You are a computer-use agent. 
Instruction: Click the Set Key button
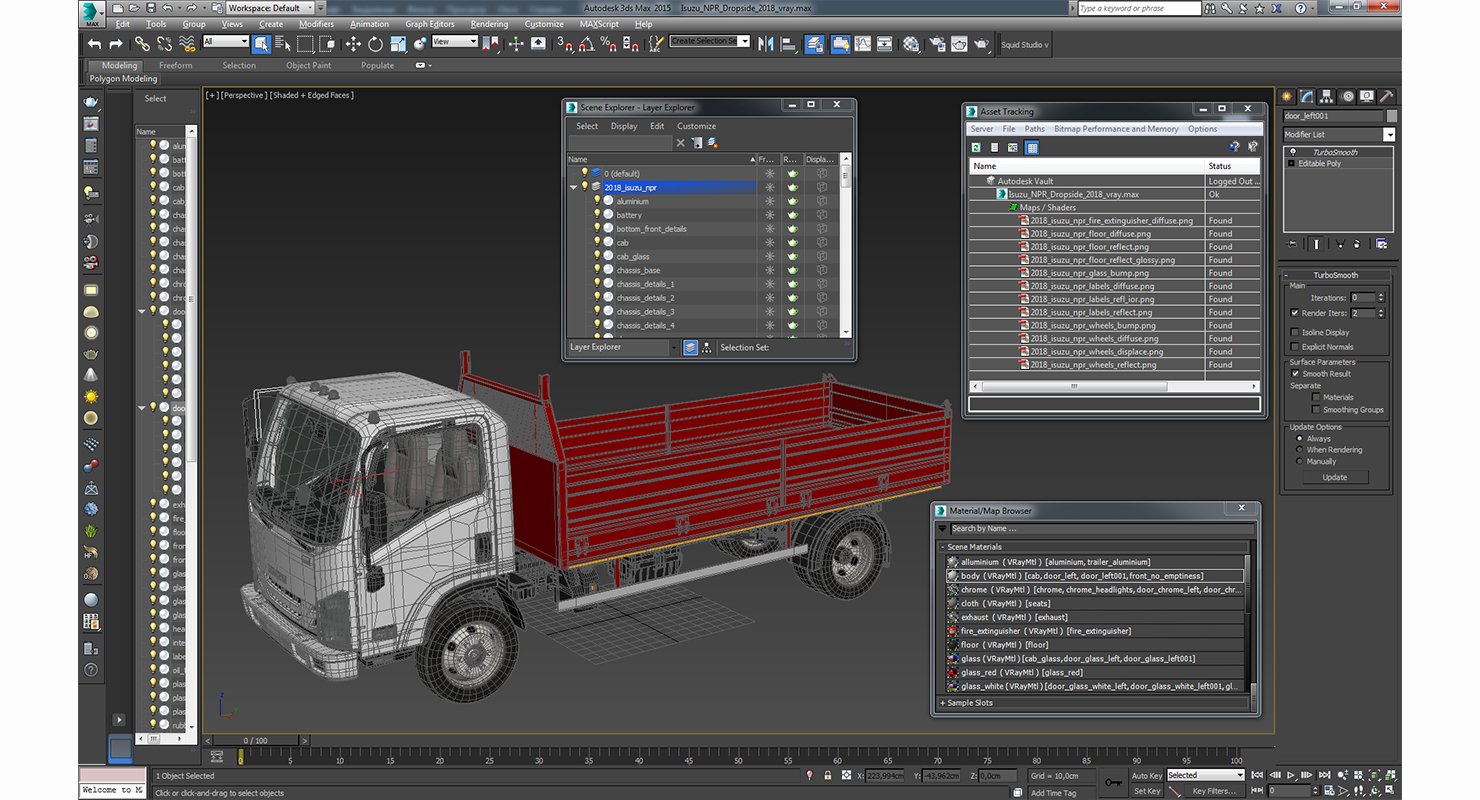click(1147, 791)
